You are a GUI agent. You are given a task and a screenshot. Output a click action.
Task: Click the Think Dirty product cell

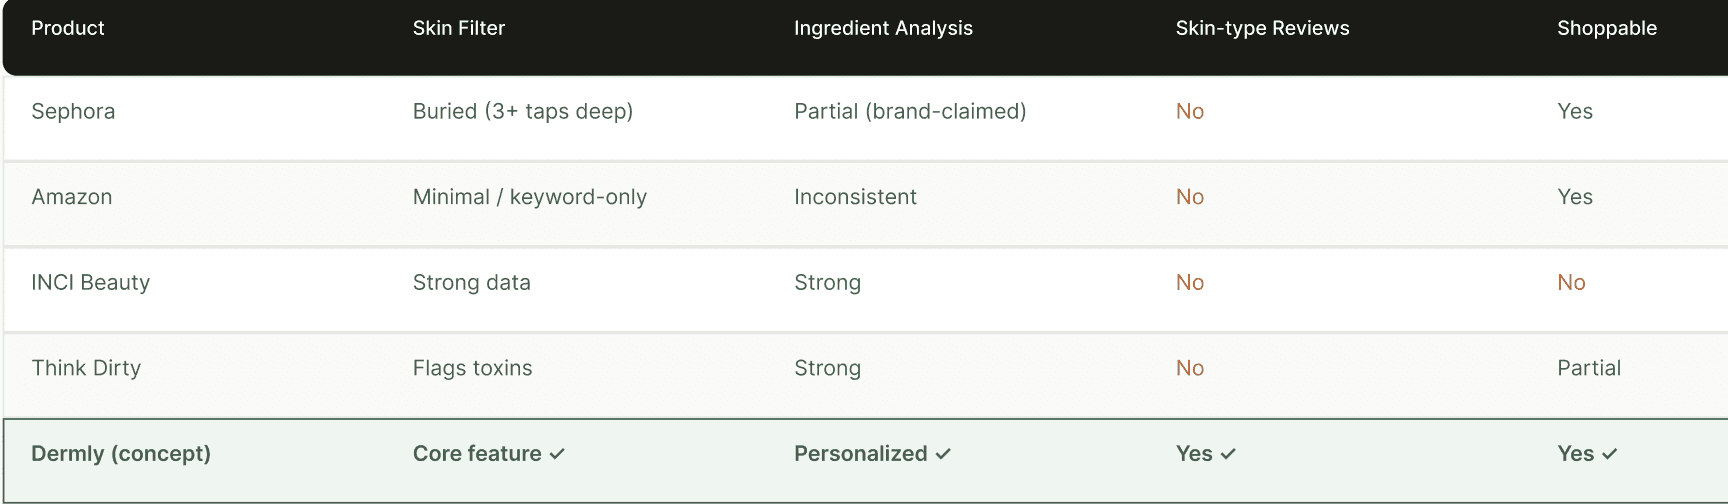tap(86, 368)
